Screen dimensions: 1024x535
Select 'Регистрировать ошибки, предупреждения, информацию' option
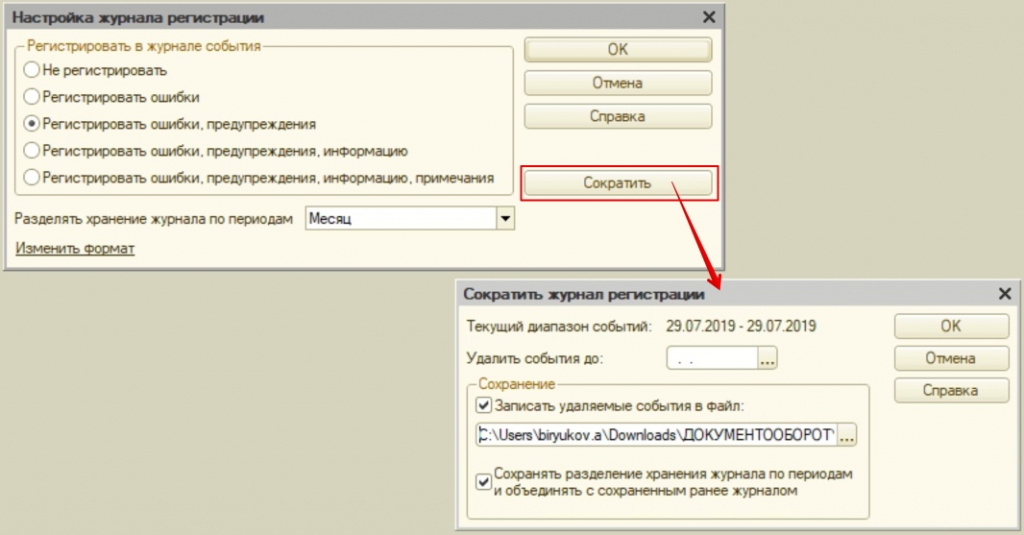(x=32, y=151)
